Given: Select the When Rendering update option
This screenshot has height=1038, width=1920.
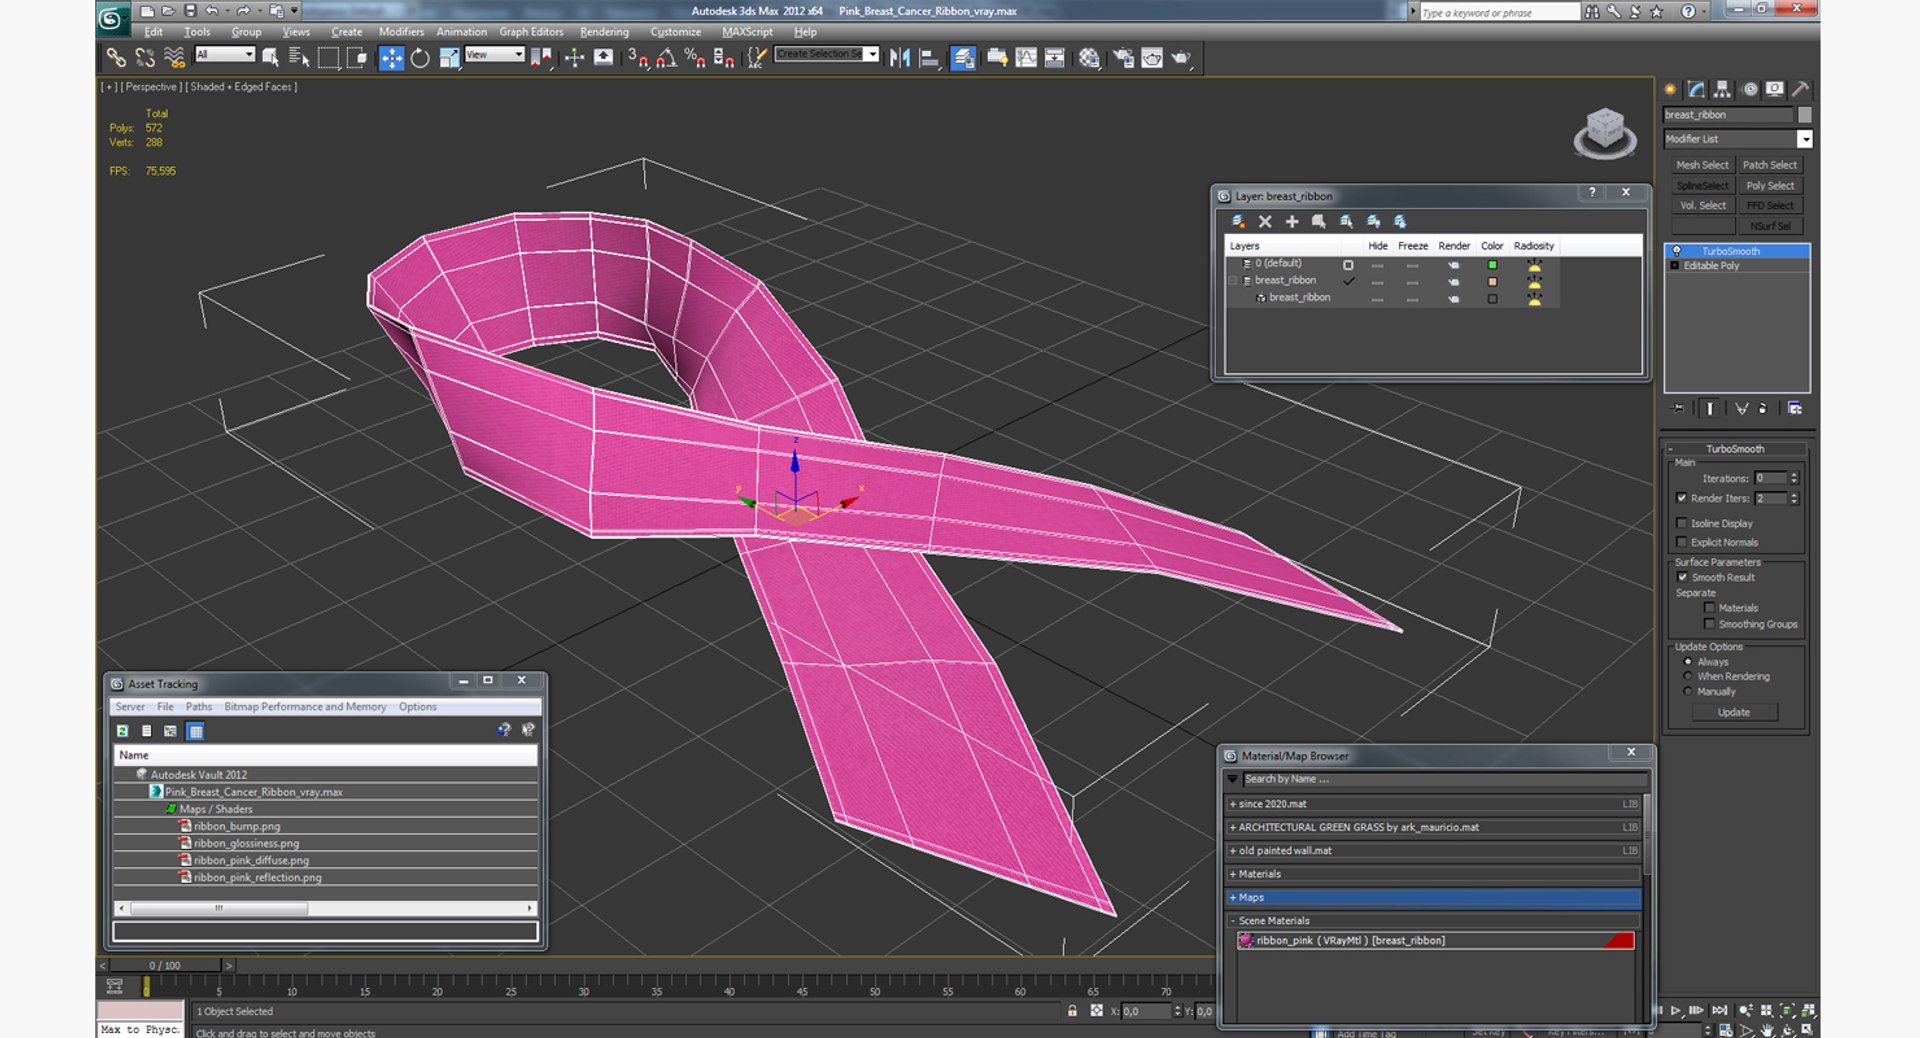Looking at the screenshot, I should click(x=1688, y=677).
